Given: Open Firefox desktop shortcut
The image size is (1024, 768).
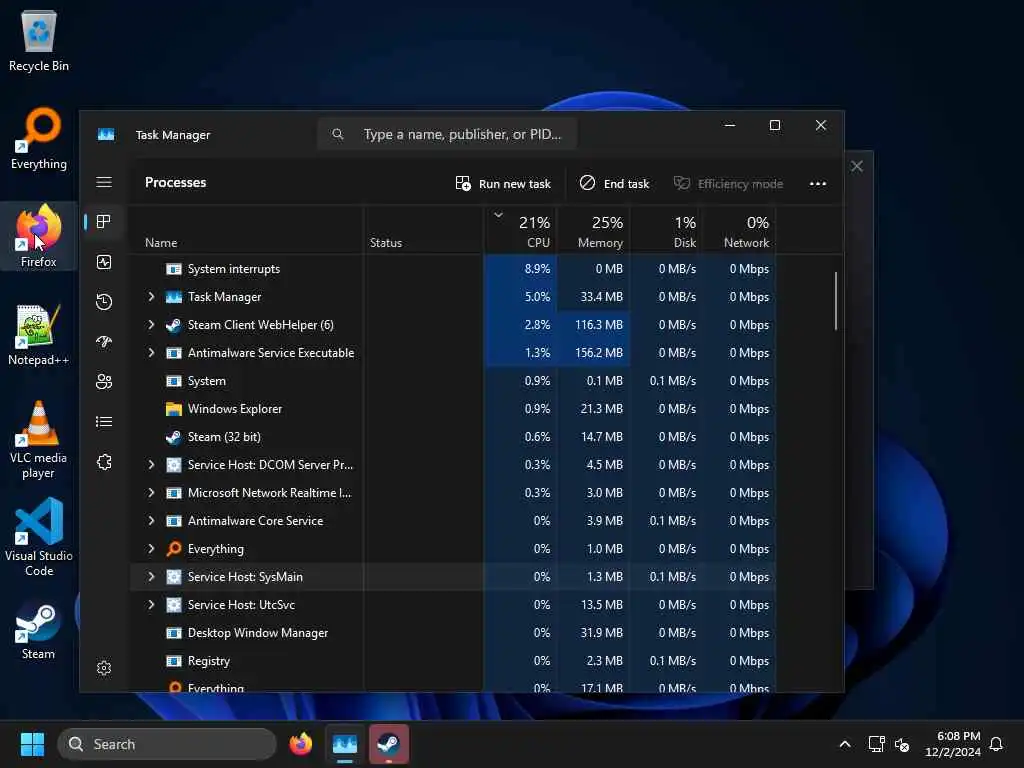Looking at the screenshot, I should (39, 236).
